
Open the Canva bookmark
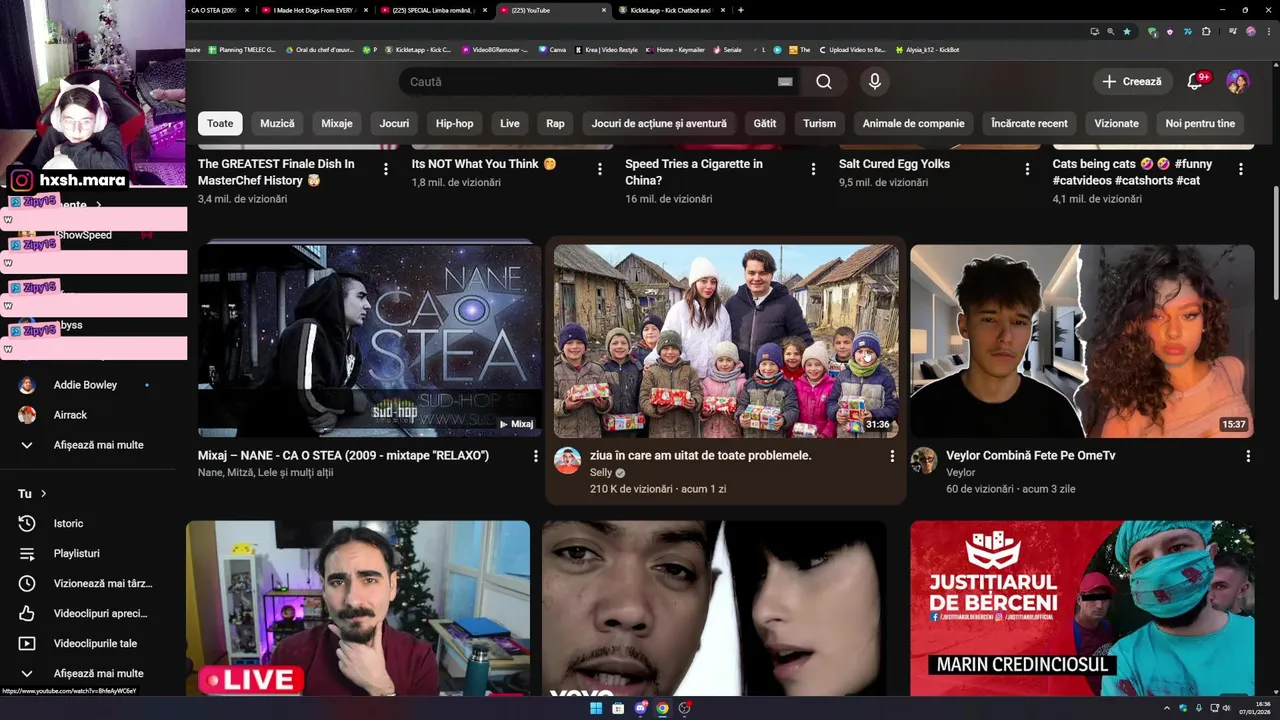click(x=552, y=49)
